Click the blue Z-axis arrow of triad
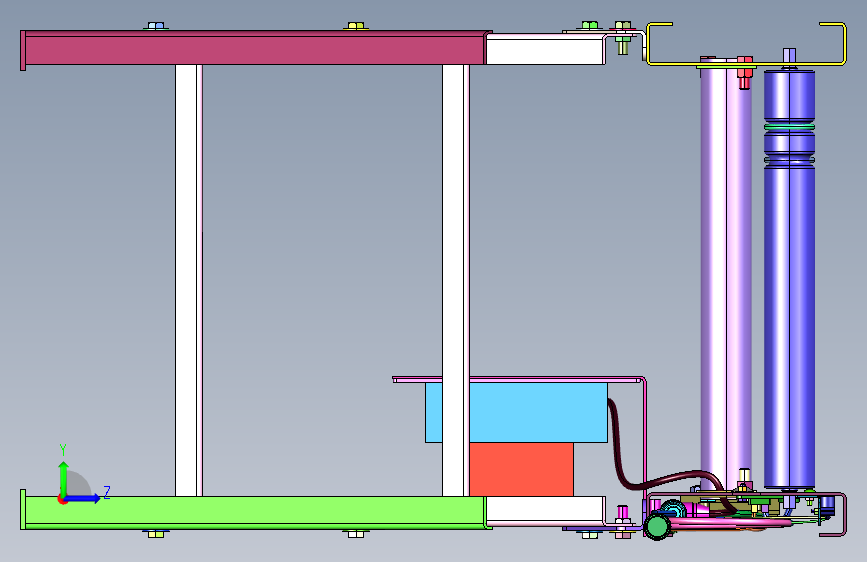Image resolution: width=867 pixels, height=562 pixels. (x=83, y=498)
